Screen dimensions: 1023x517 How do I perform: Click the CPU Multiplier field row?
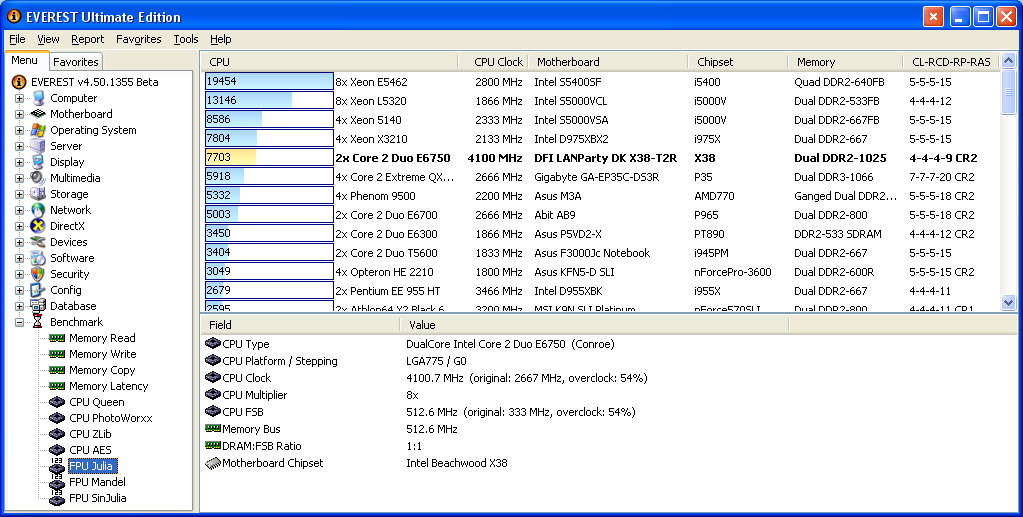[611, 395]
